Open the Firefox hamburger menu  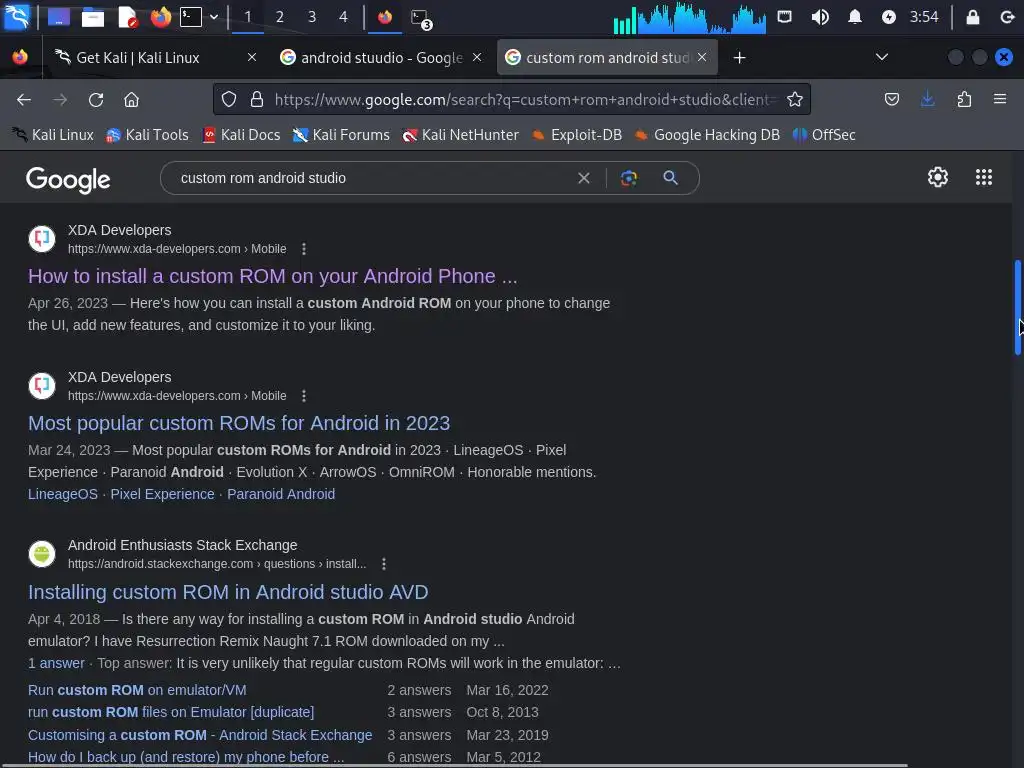coord(1000,99)
